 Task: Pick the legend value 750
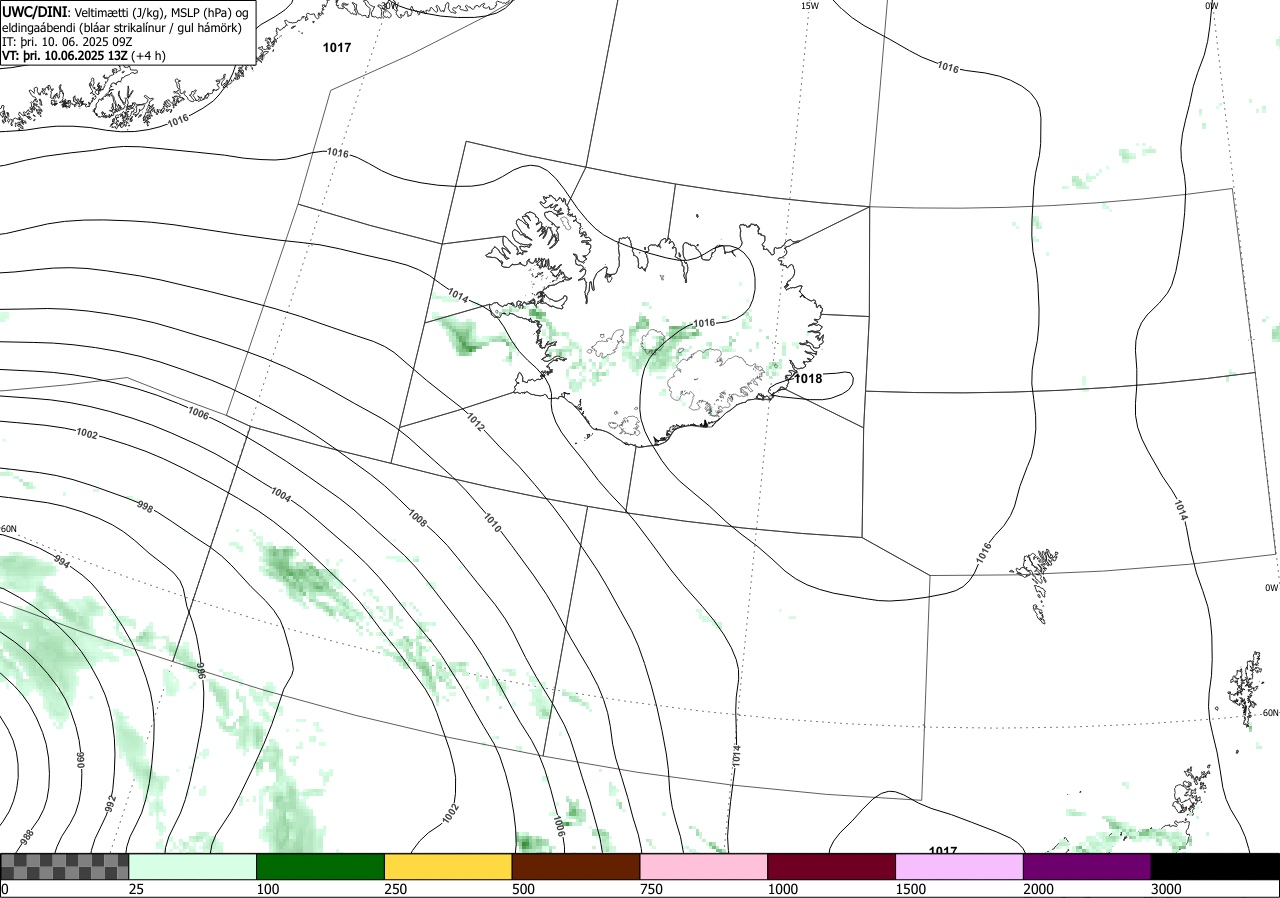[651, 889]
